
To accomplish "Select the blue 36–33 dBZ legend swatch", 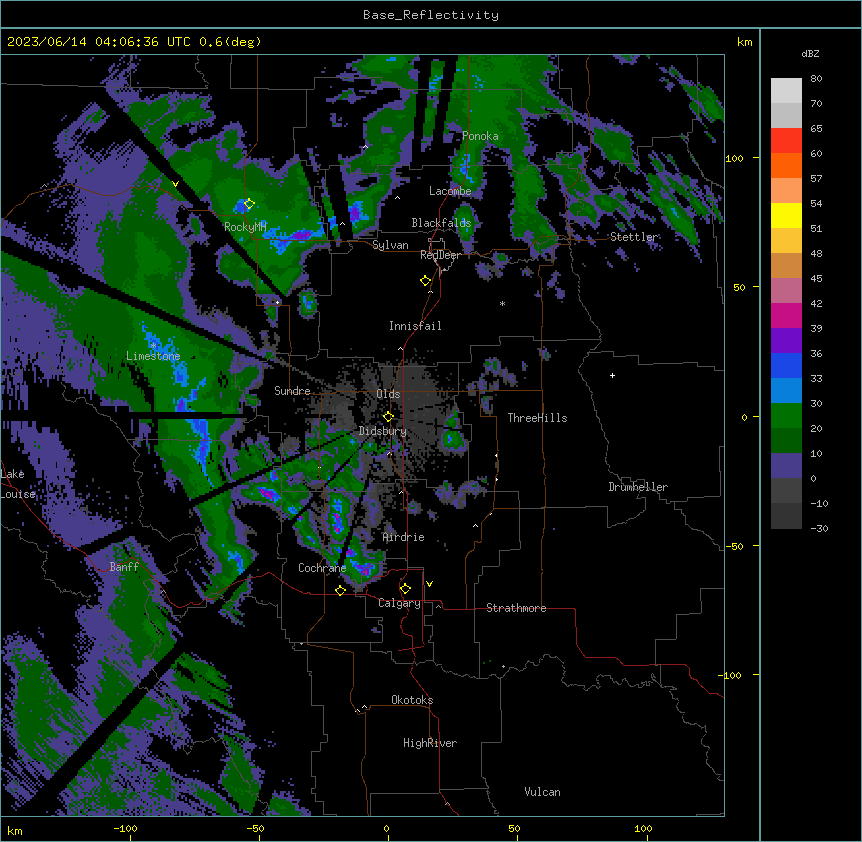I will (x=786, y=365).
